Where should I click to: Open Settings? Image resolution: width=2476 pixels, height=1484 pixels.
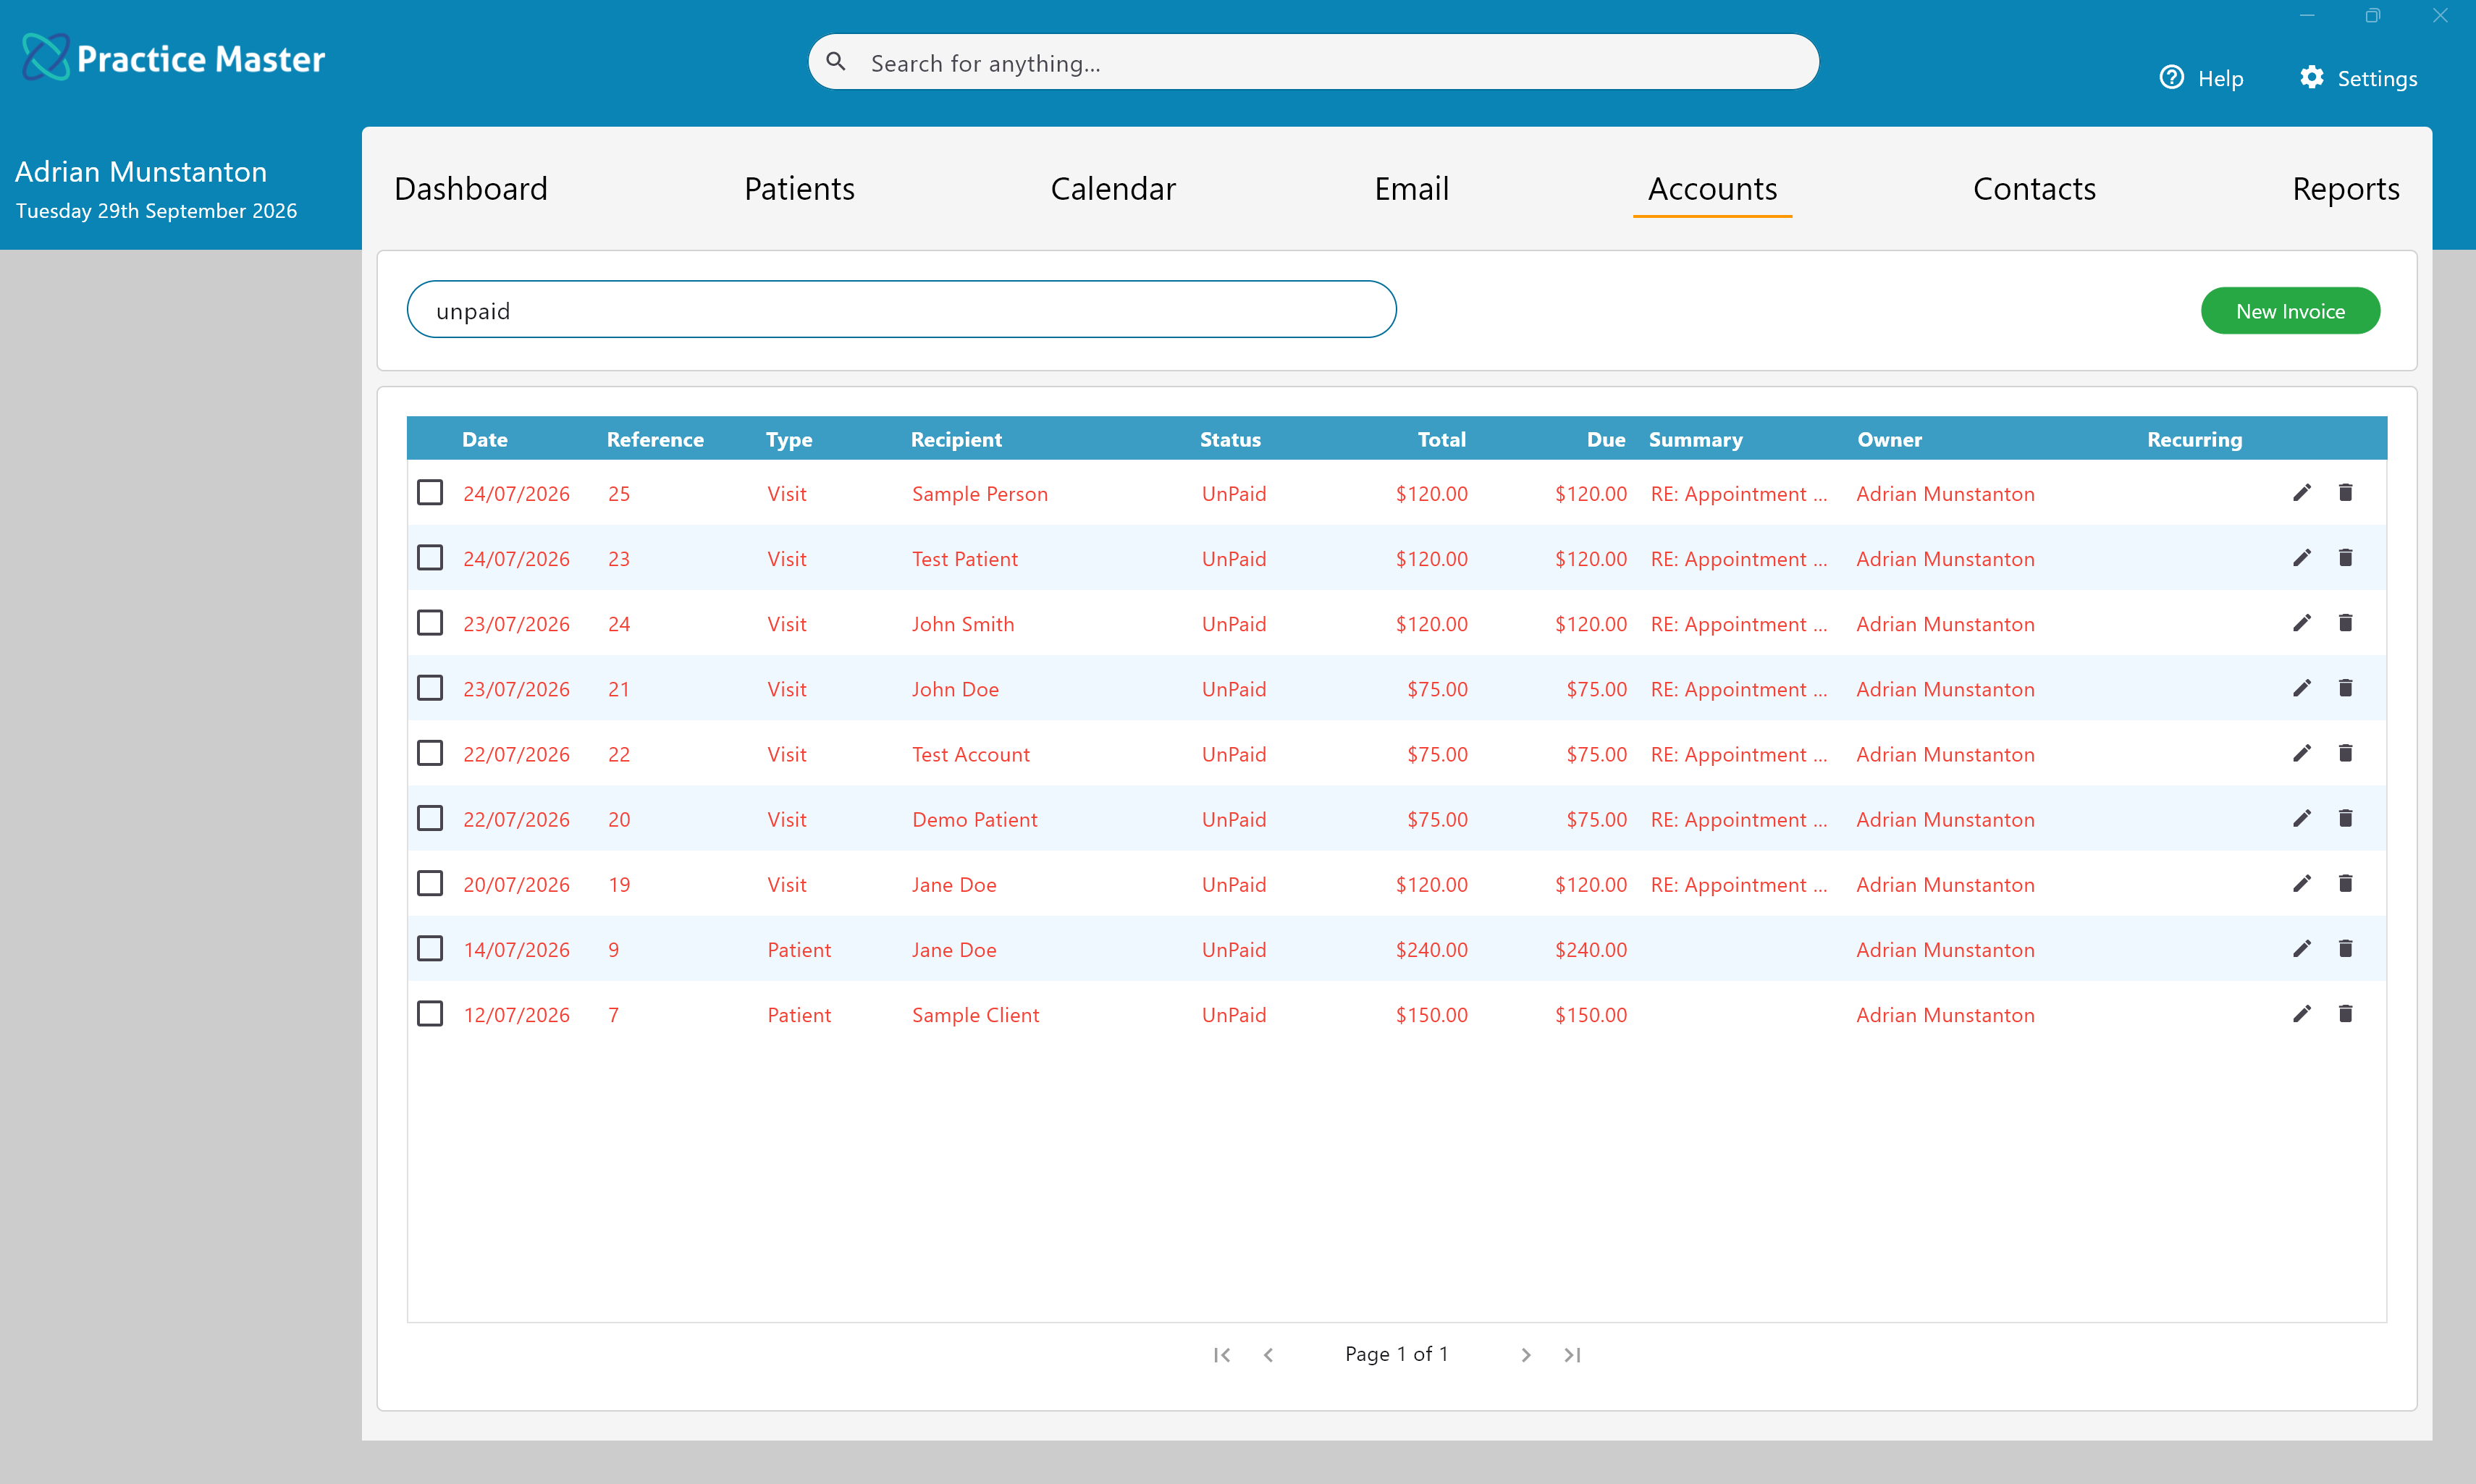2358,78
